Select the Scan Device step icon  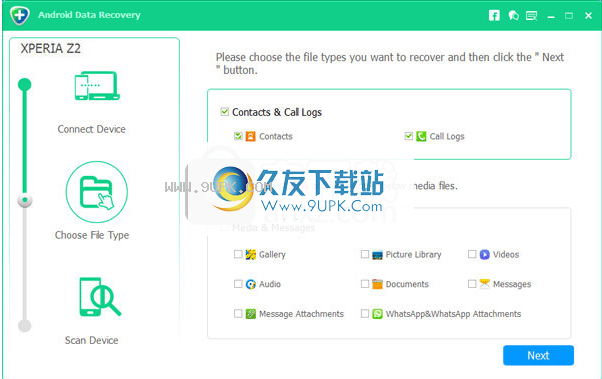[x=100, y=296]
